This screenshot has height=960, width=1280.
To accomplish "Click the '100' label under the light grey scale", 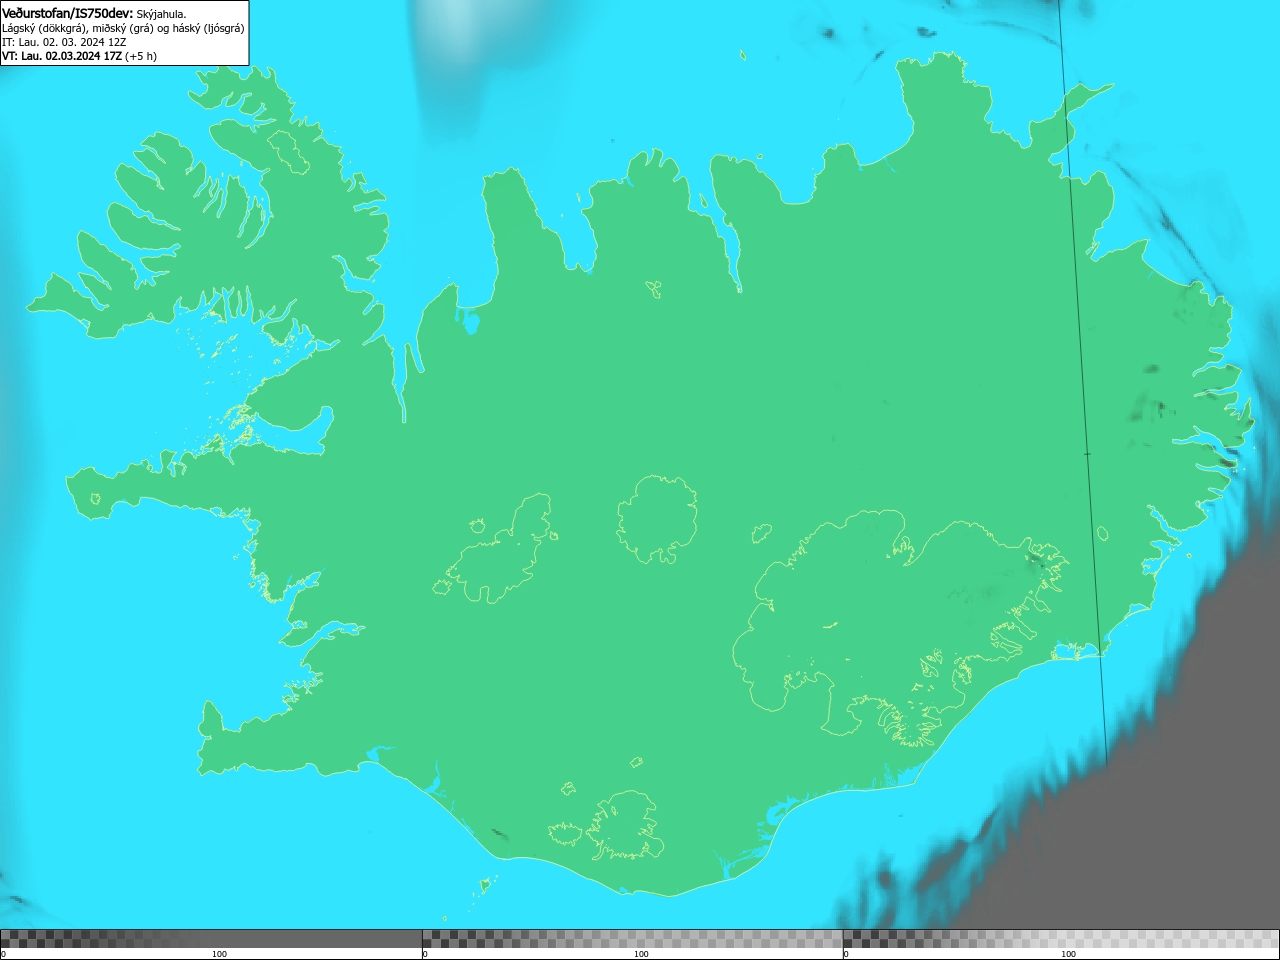I will pos(1068,954).
